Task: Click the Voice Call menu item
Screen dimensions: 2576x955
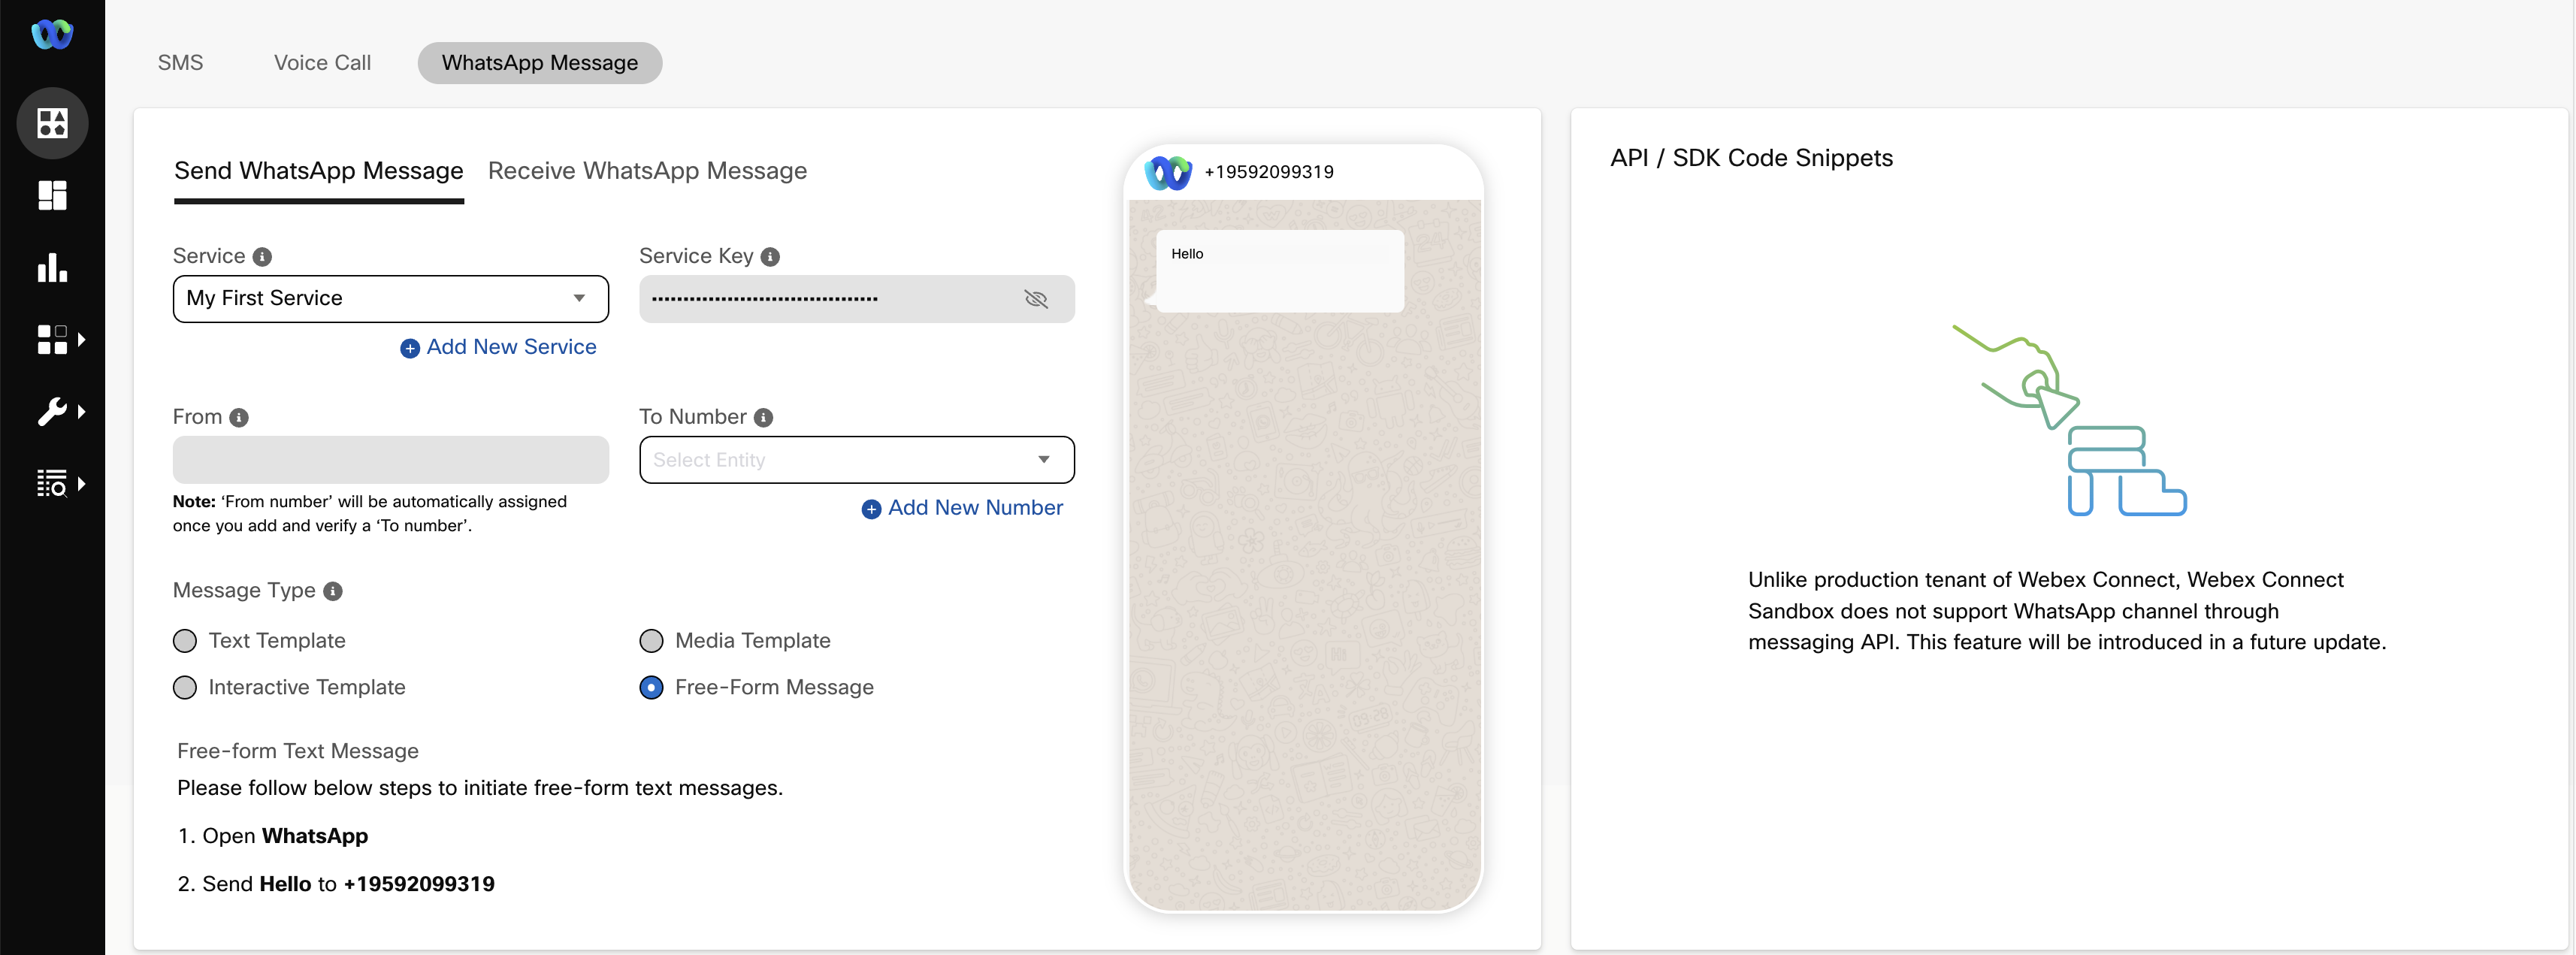Action: [x=322, y=61]
